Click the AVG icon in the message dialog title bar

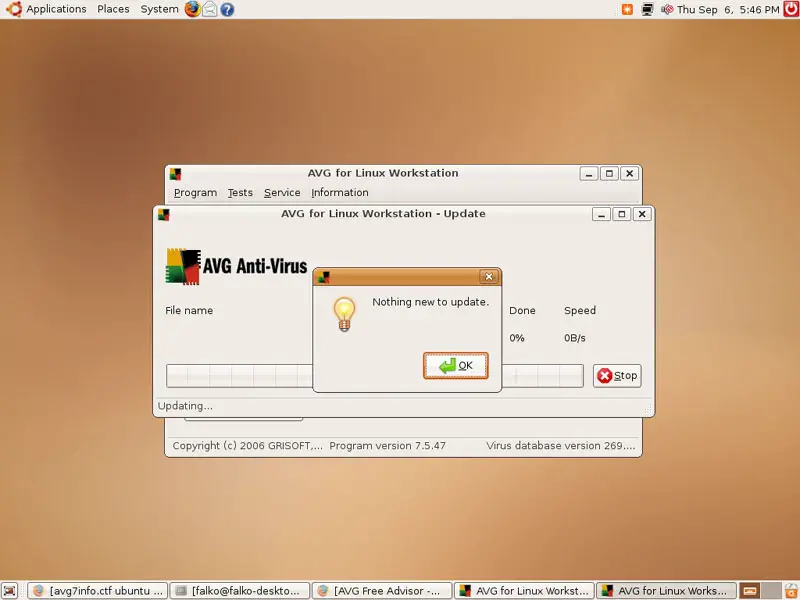(x=323, y=277)
